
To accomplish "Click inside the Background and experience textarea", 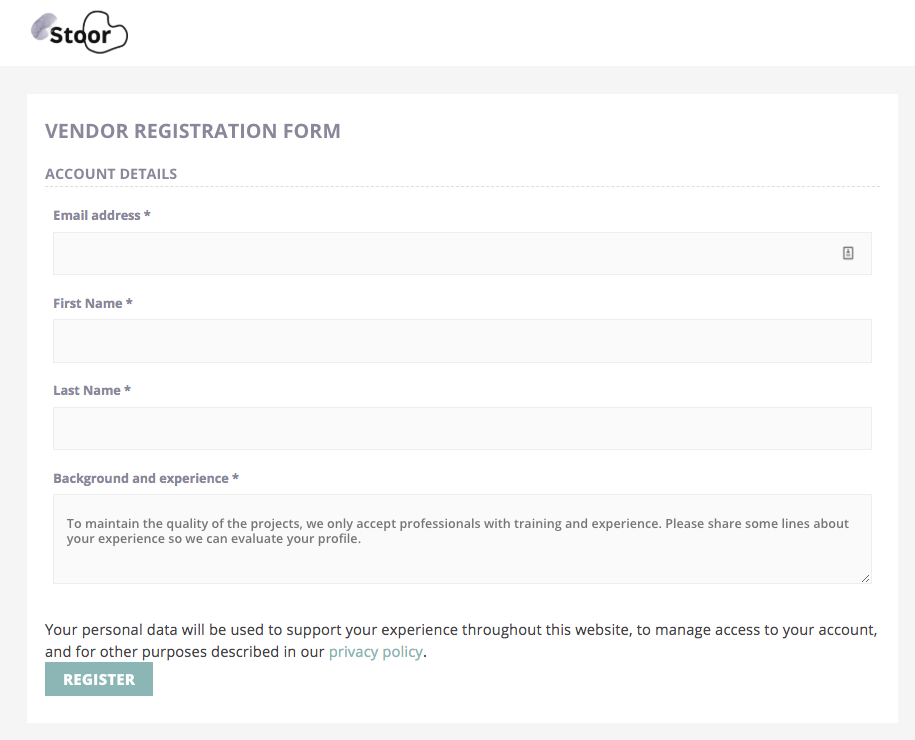I will click(462, 539).
